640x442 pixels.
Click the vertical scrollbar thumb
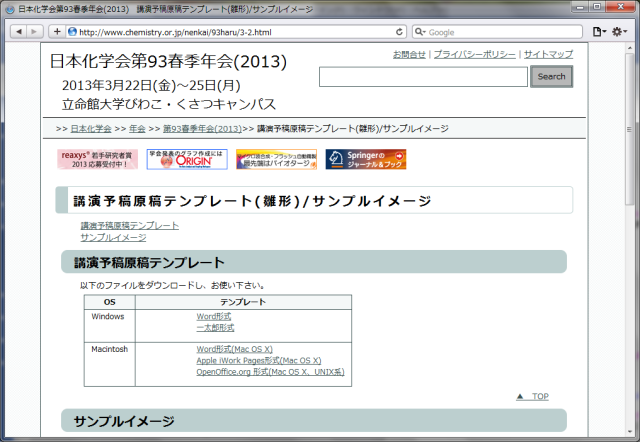point(629,129)
